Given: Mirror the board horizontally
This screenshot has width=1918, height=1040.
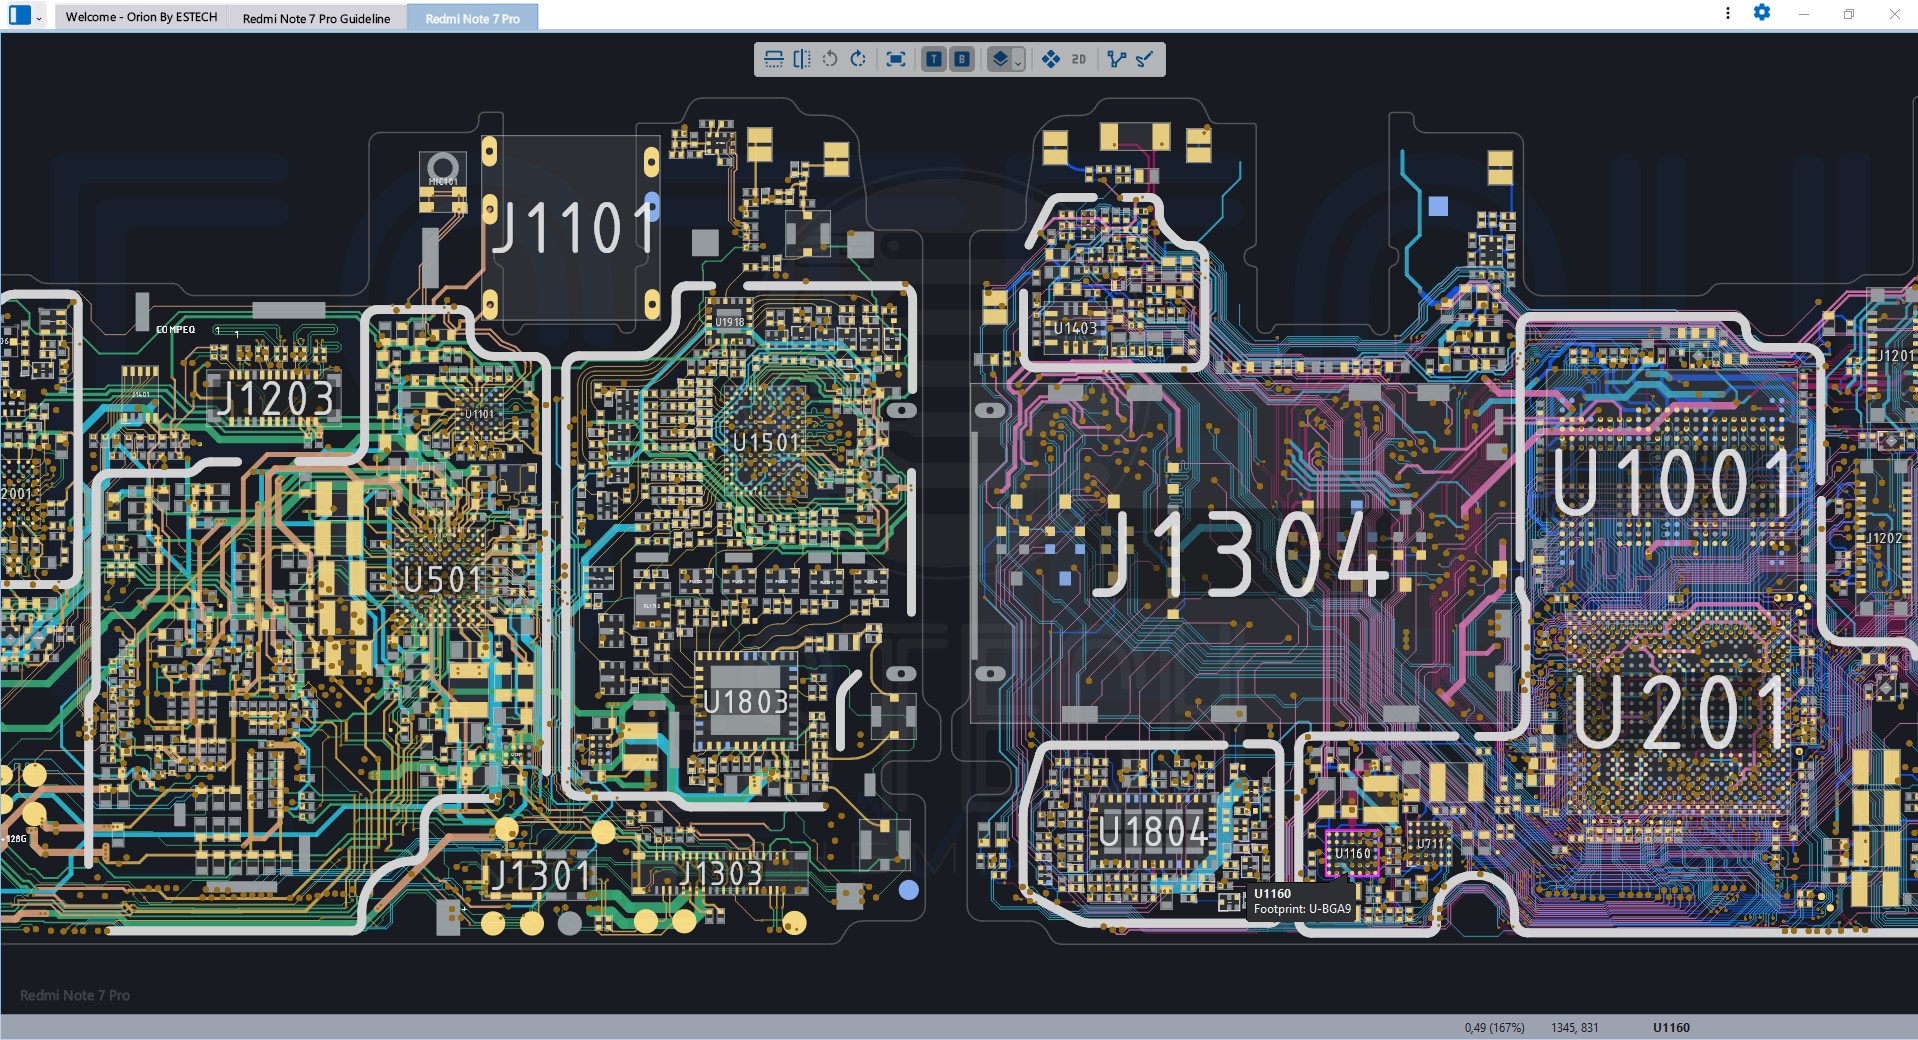Looking at the screenshot, I should pos(802,59).
